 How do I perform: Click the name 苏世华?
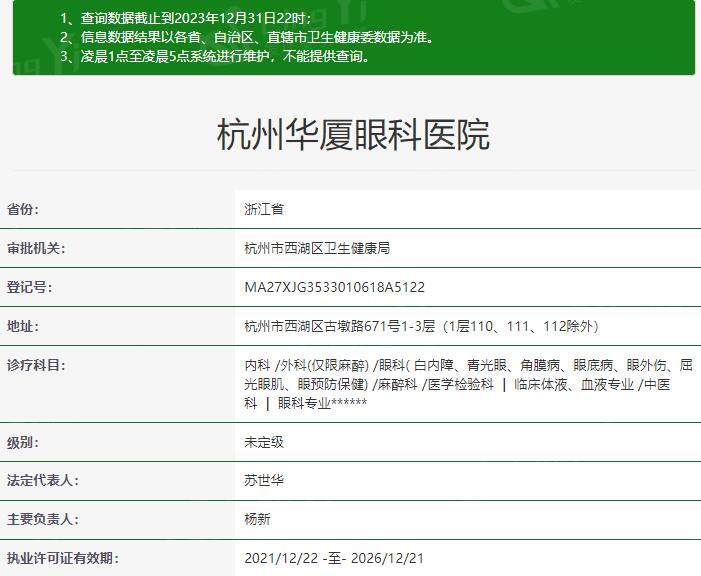[264, 480]
